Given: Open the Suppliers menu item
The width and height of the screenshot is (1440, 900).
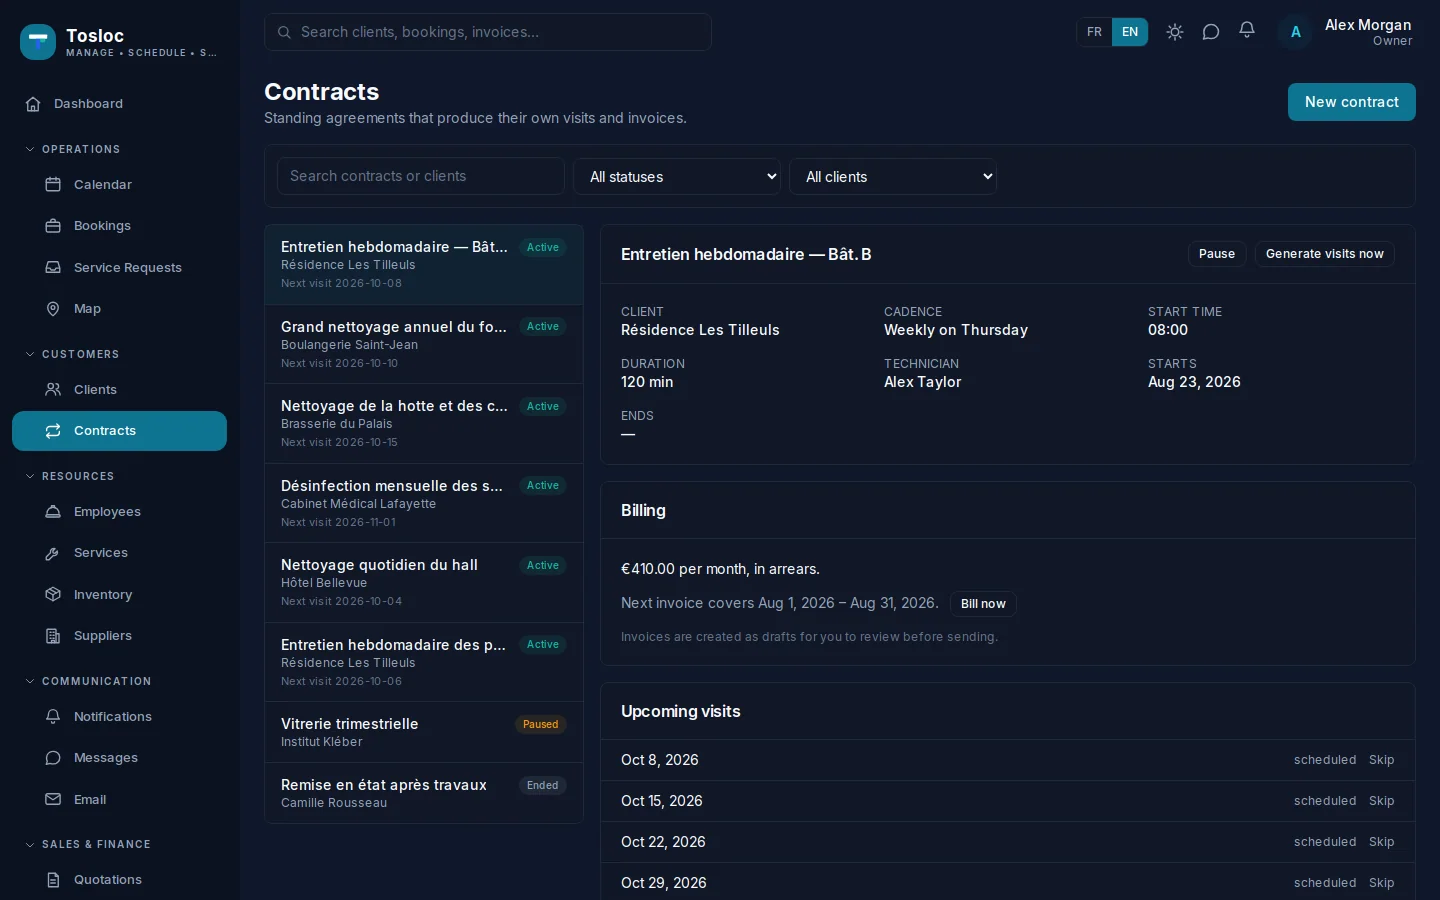Looking at the screenshot, I should [x=119, y=636].
